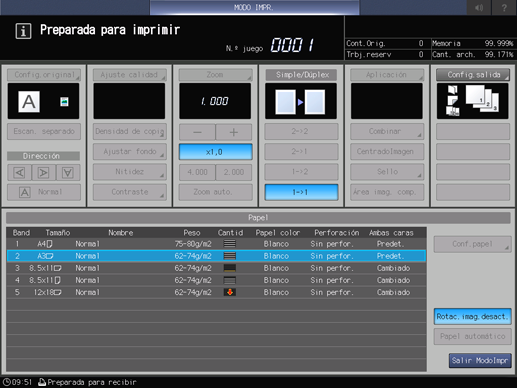517x388 pixels.
Task: Click the MODO IMPR. tab
Action: coord(254,7)
